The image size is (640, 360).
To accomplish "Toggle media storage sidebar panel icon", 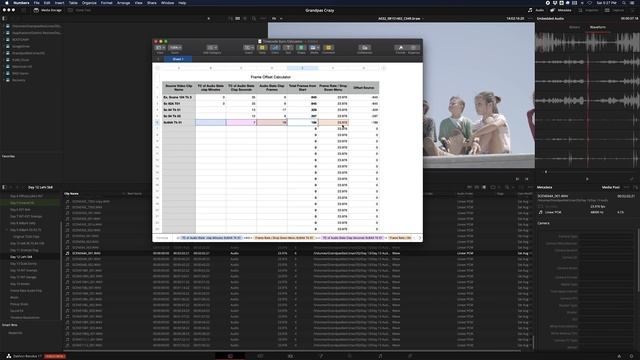I will [4, 18].
